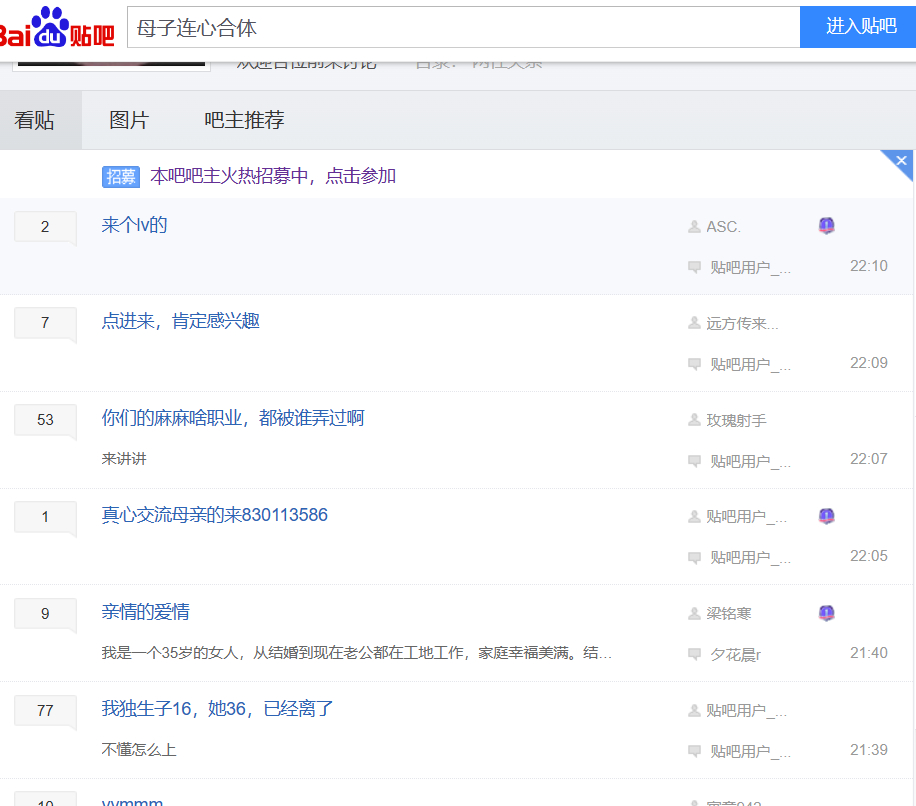Open the 图片 tab
916x806 pixels.
(129, 121)
